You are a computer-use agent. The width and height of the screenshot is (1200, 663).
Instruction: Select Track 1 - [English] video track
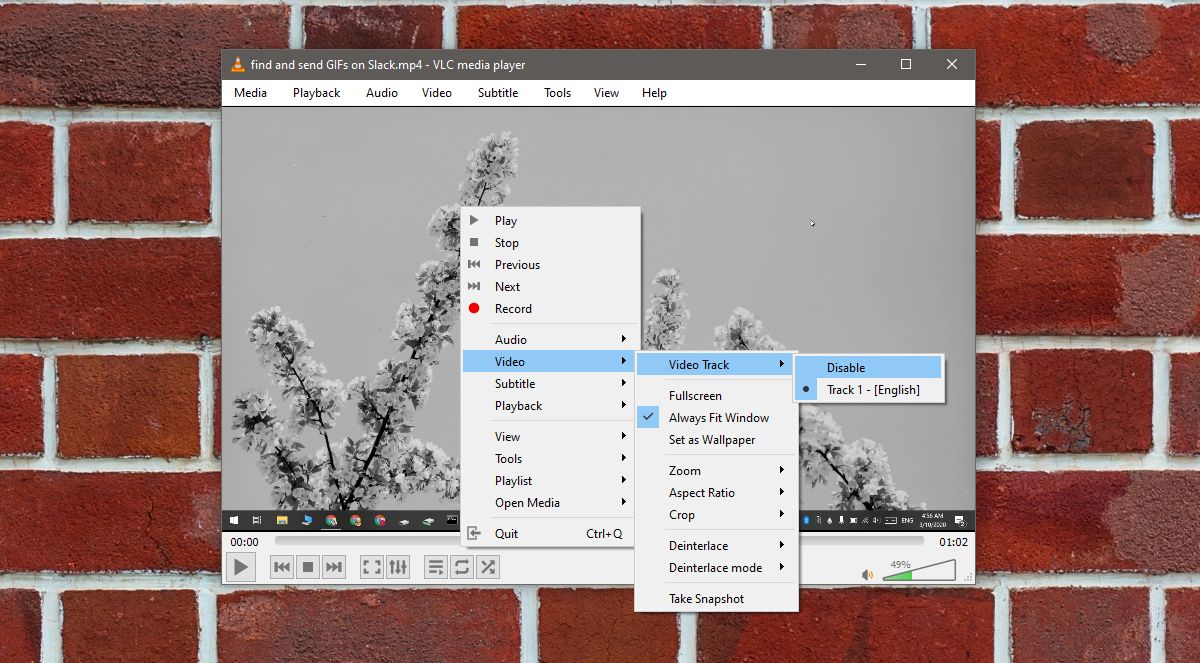click(x=869, y=390)
